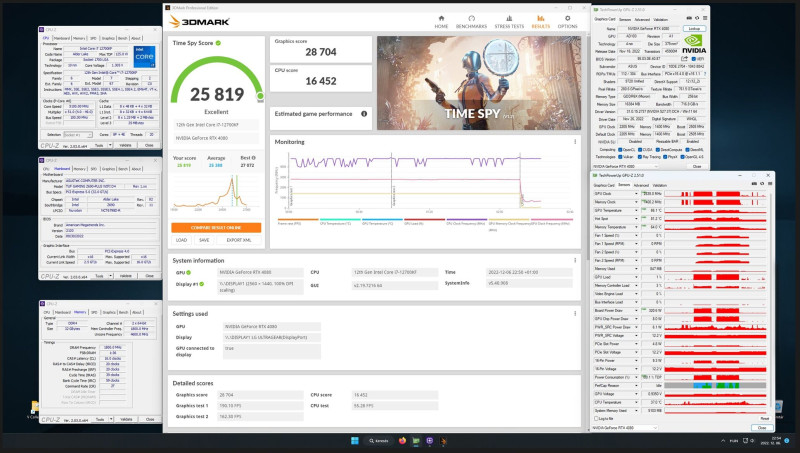Image resolution: width=800 pixels, height=453 pixels.
Task: Click the Lookup button in GPU-Z
Action: pyautogui.click(x=694, y=29)
